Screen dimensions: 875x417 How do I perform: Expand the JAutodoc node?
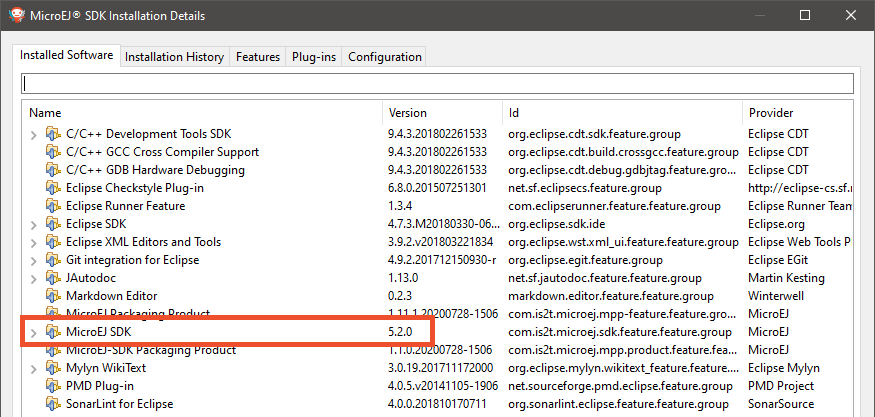pos(34,279)
